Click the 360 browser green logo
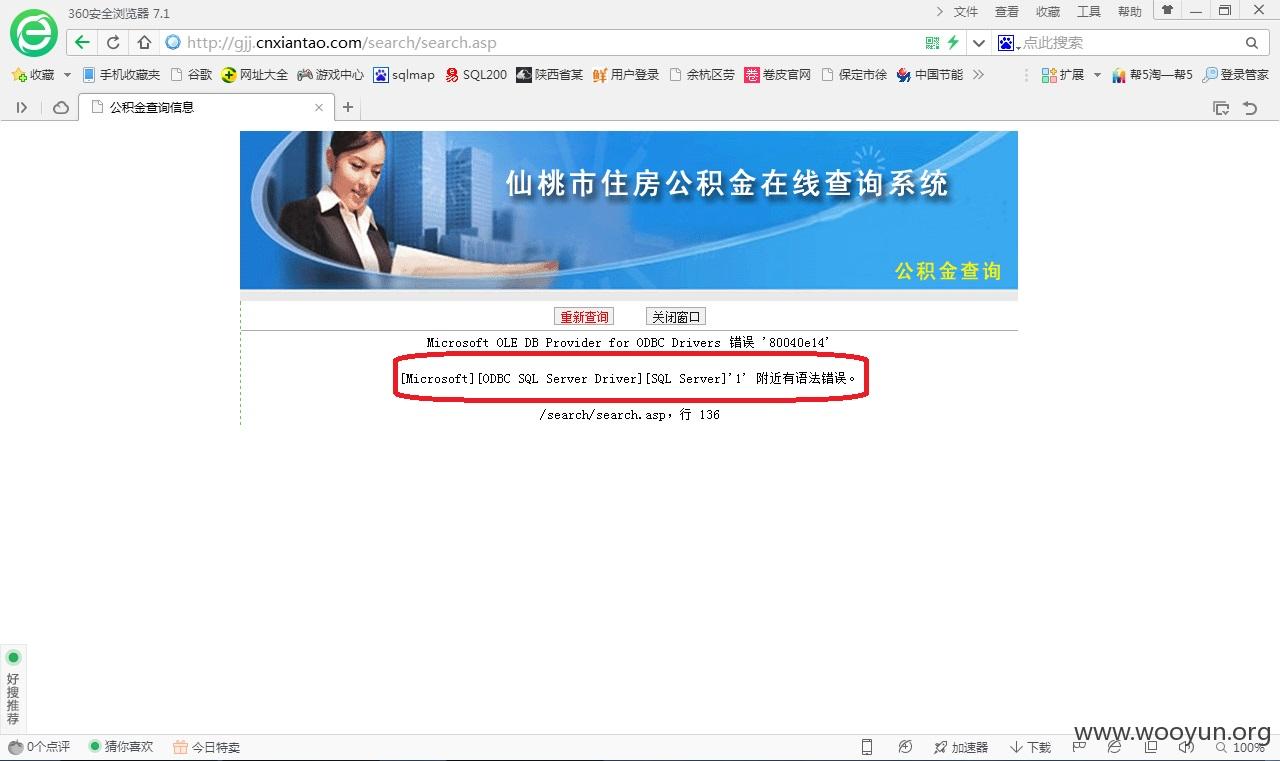Image resolution: width=1280 pixels, height=761 pixels. (x=34, y=33)
